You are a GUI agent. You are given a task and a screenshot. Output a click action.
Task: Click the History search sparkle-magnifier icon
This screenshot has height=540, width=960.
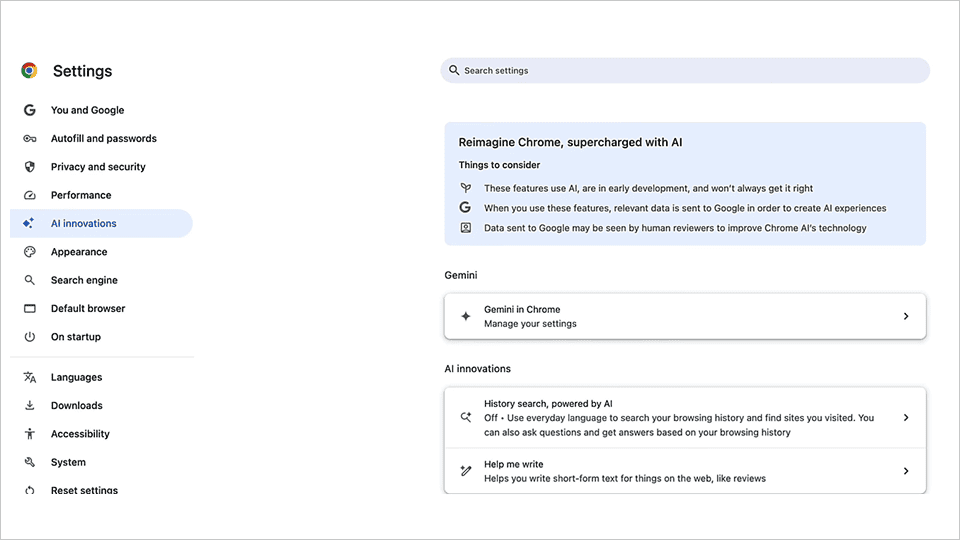[x=466, y=418]
